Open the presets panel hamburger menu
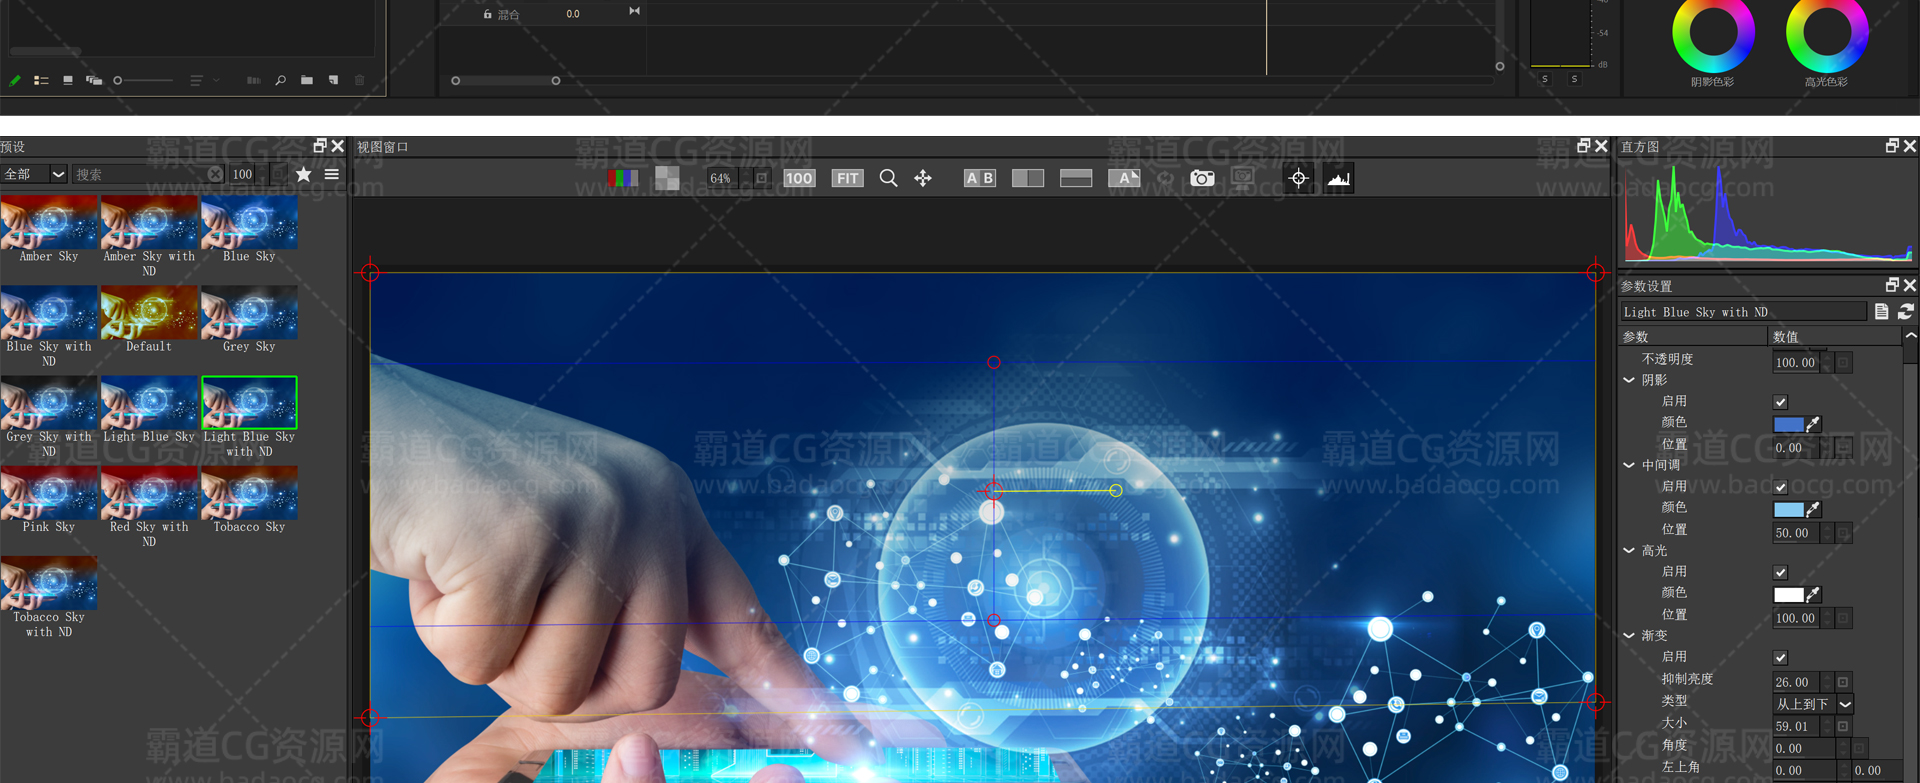The width and height of the screenshot is (1920, 783). point(332,174)
